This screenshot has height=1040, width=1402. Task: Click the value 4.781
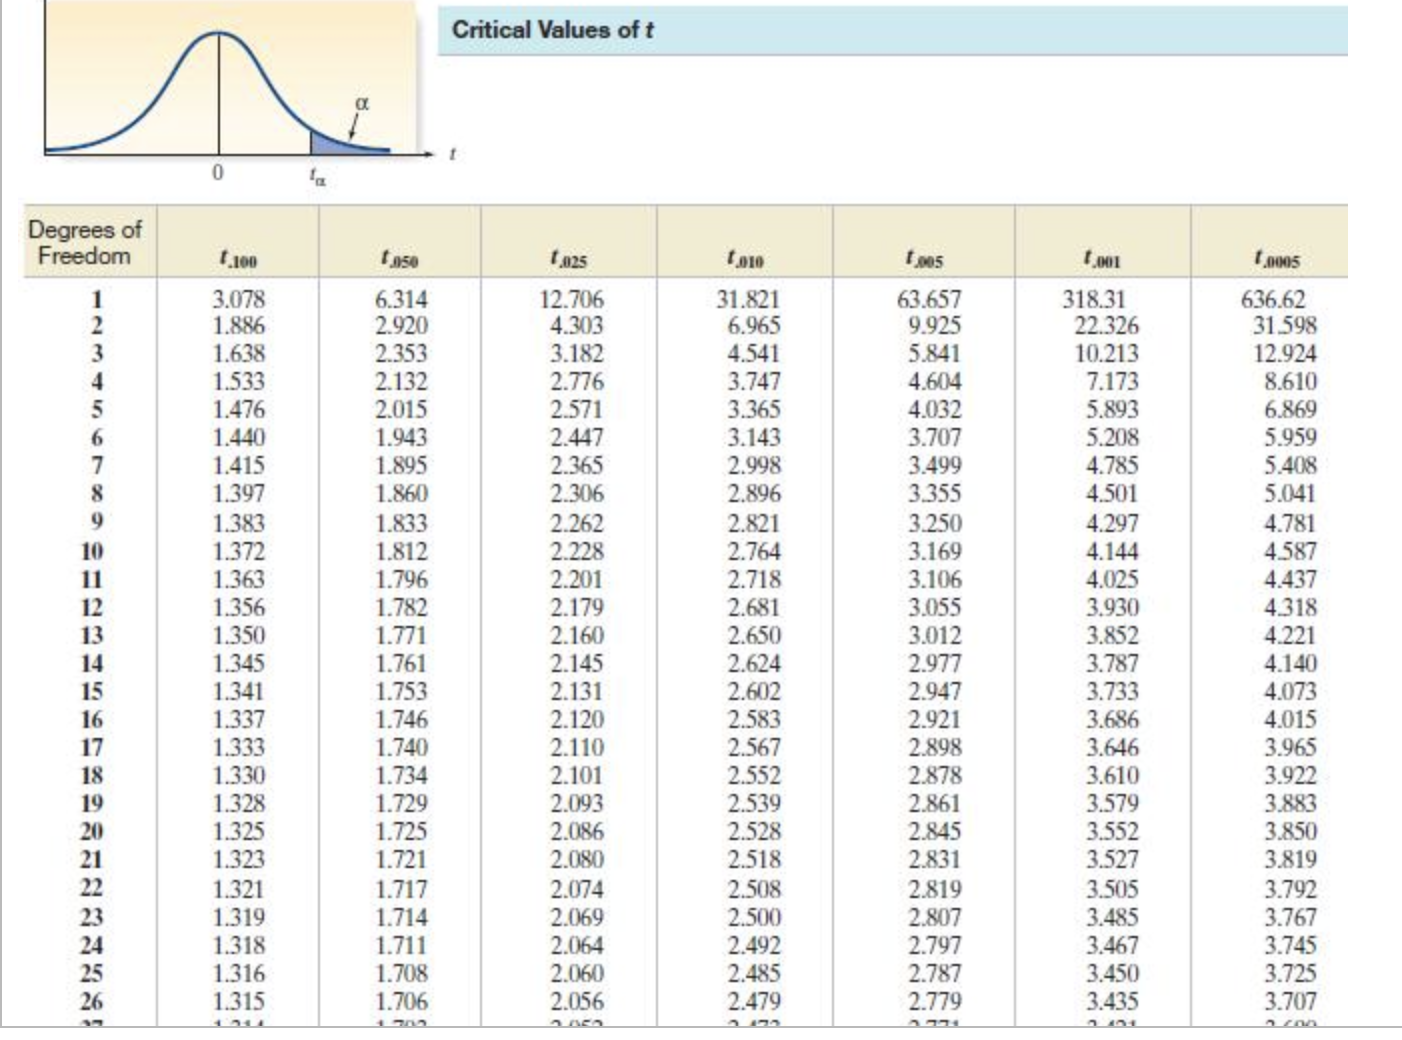(1291, 523)
